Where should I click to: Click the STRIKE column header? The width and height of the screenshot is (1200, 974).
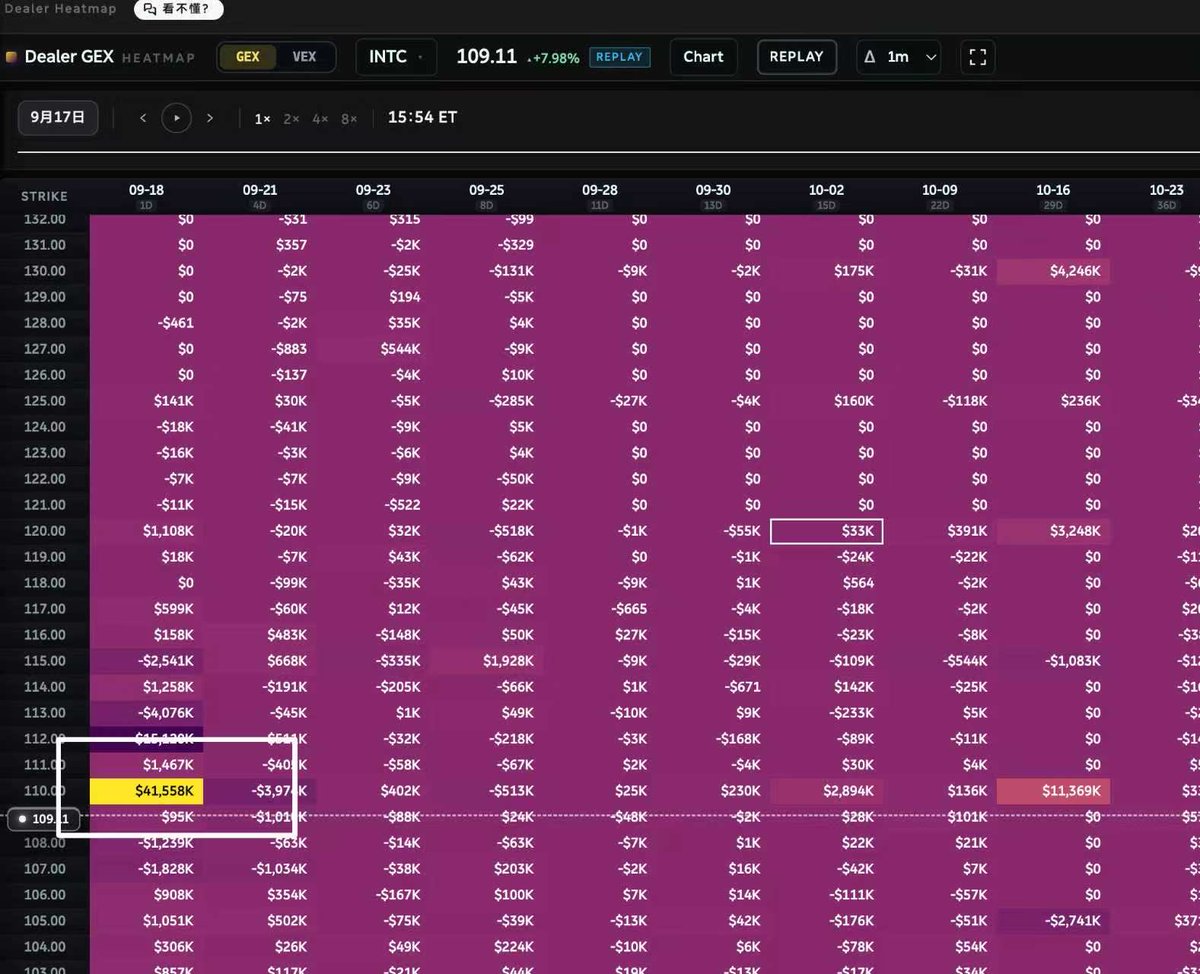(44, 196)
